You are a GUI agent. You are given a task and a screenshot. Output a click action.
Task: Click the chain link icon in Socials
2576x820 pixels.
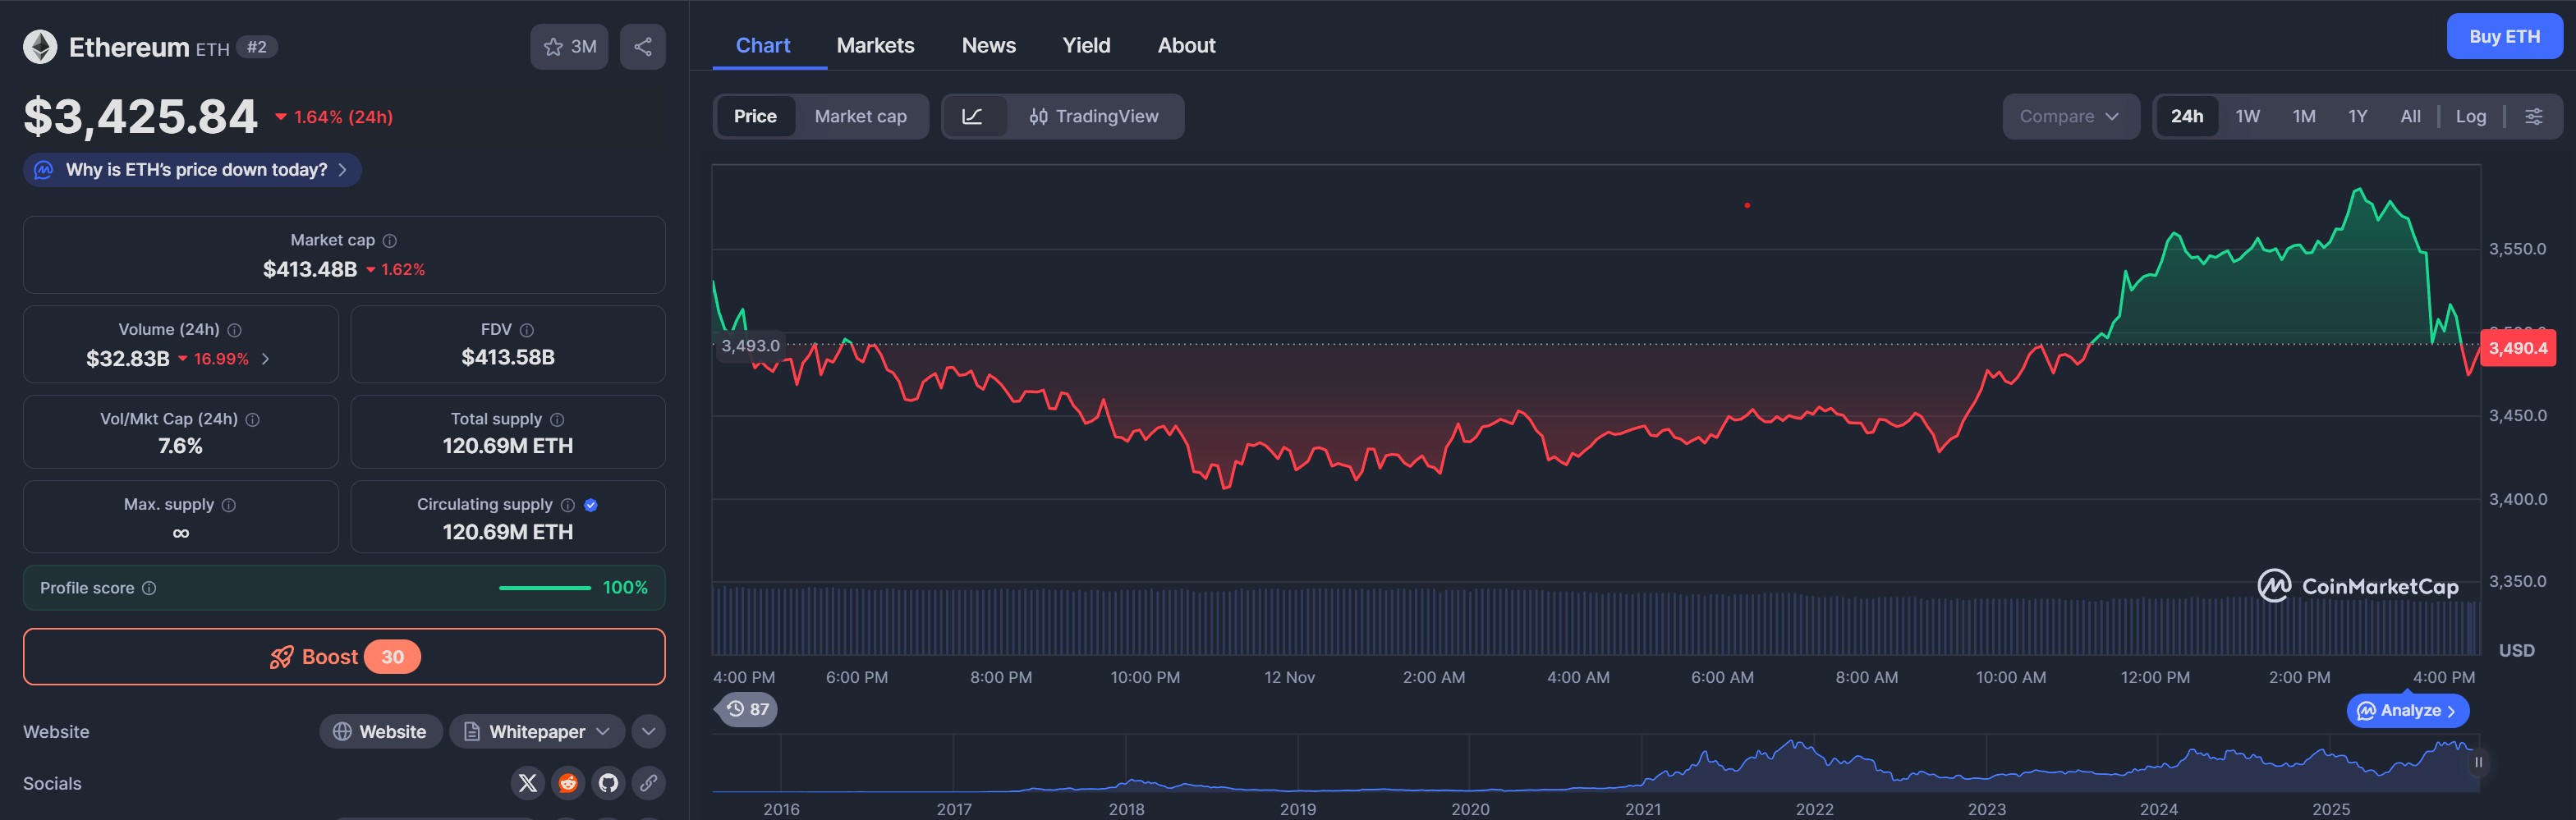coord(648,783)
